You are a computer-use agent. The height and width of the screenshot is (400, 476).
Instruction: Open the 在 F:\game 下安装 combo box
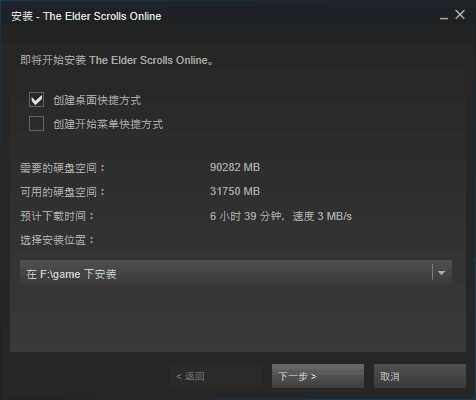[236, 272]
